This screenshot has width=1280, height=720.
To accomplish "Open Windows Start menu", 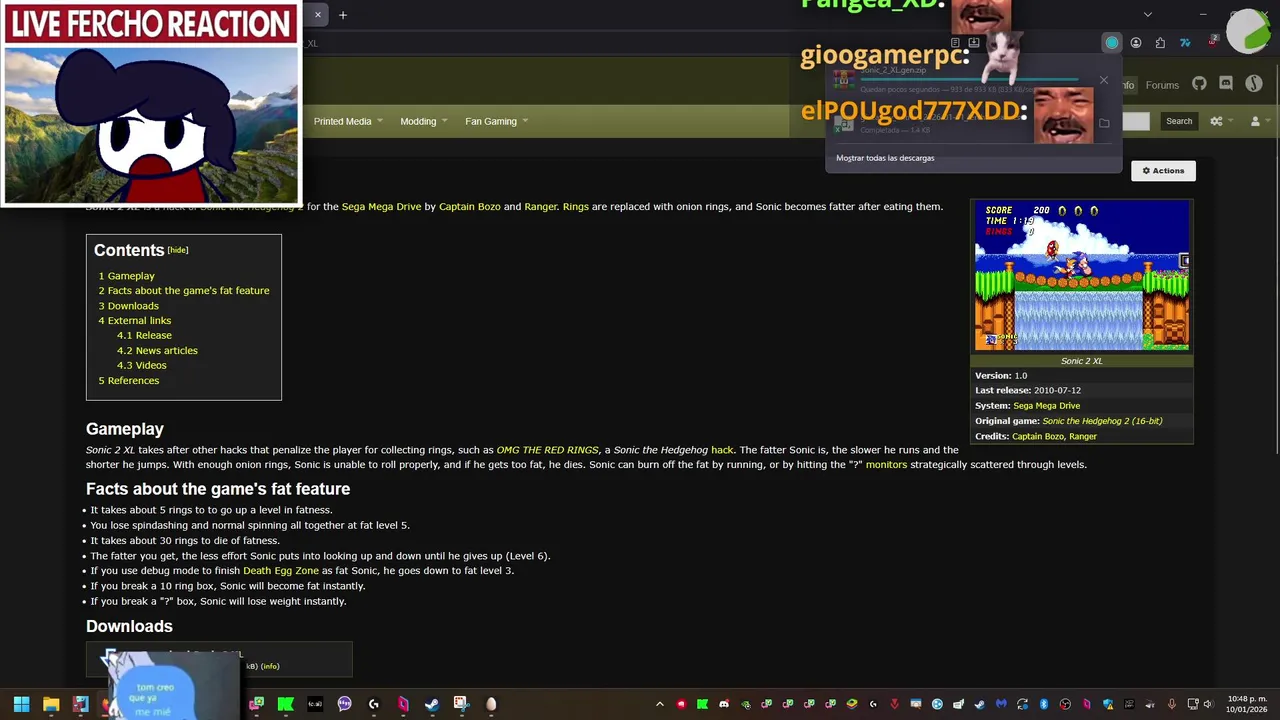I will pos(22,704).
